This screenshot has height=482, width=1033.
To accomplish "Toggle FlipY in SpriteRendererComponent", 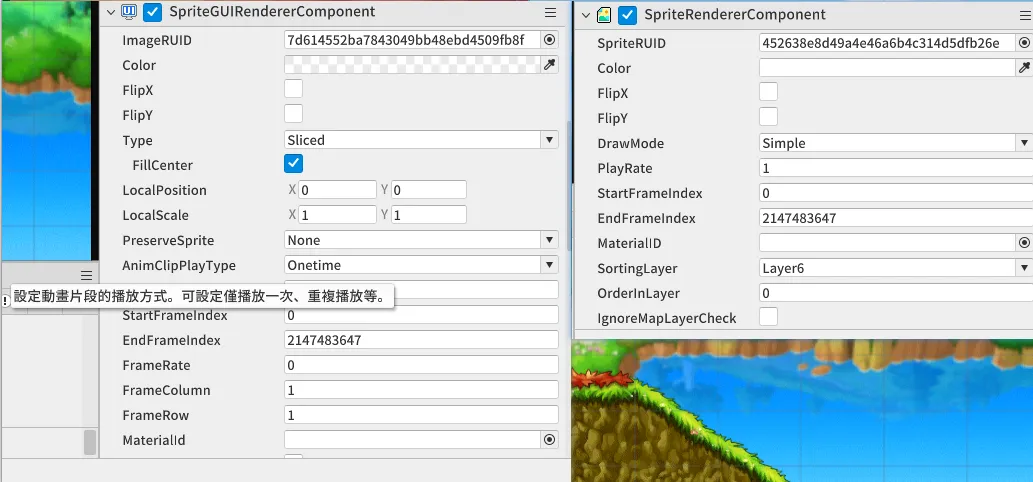I will click(x=768, y=117).
